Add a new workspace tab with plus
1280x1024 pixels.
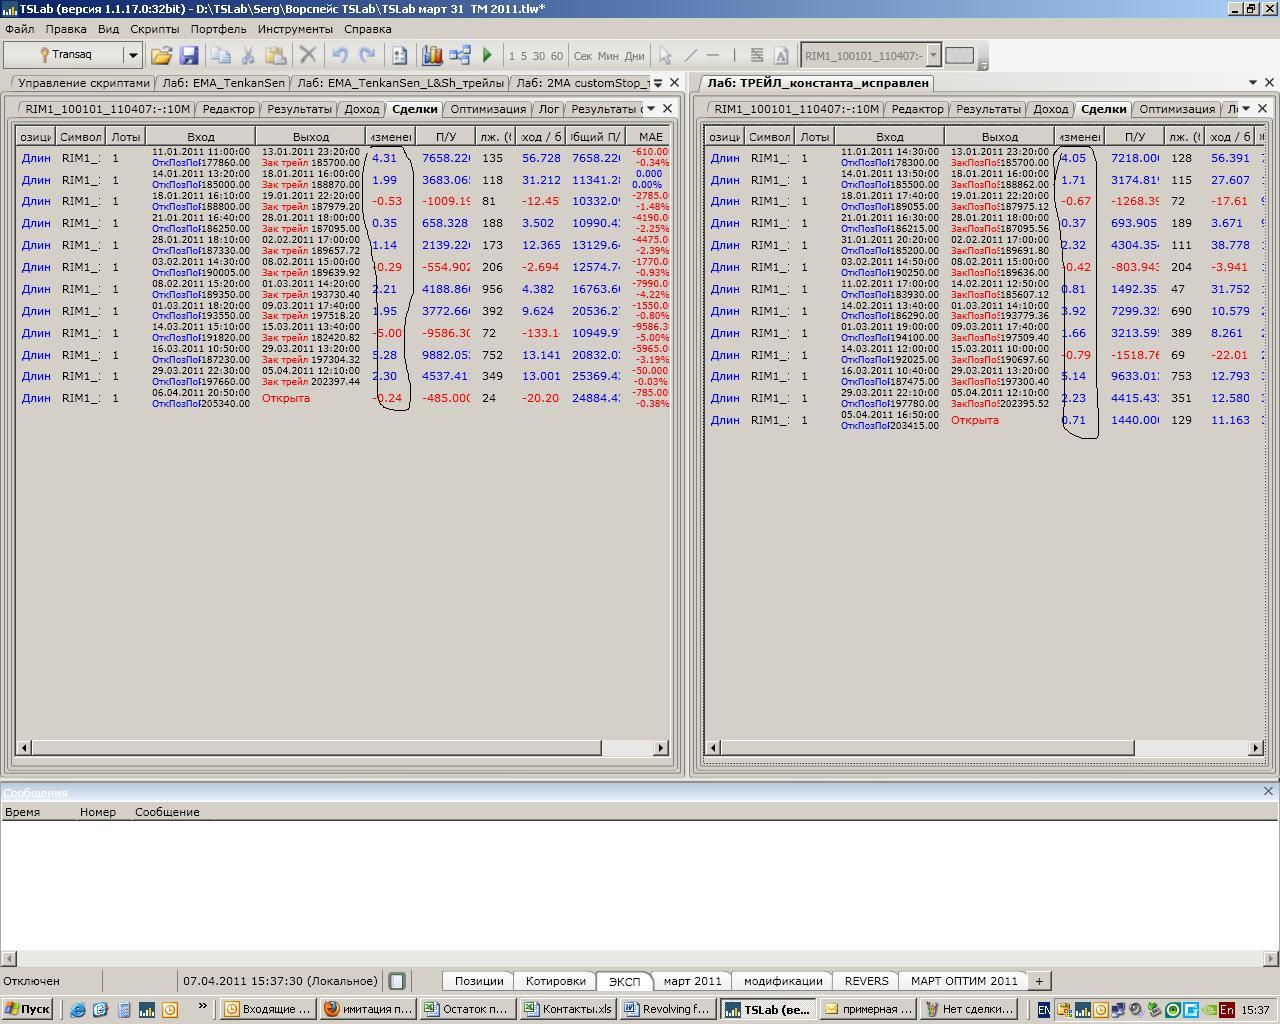(1039, 981)
